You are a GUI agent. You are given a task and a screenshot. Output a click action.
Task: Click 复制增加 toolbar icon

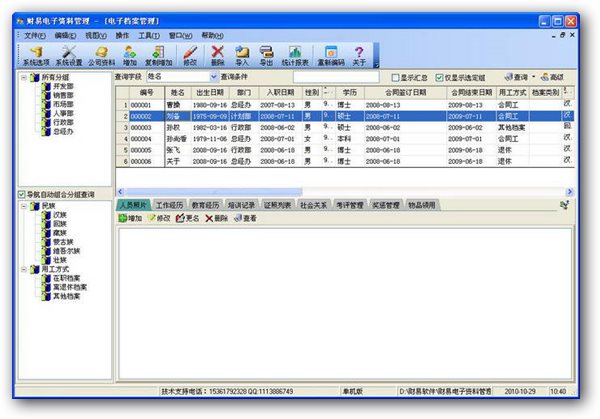(158, 56)
